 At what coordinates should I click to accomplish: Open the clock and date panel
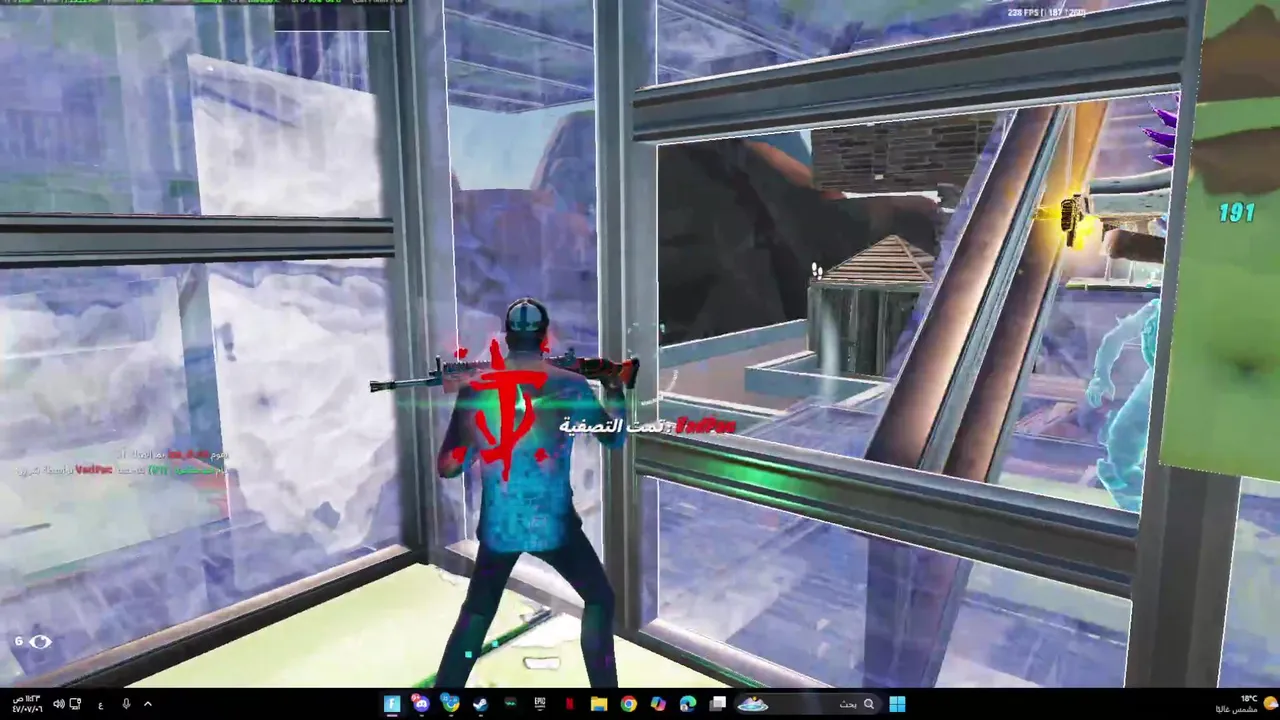(x=27, y=704)
